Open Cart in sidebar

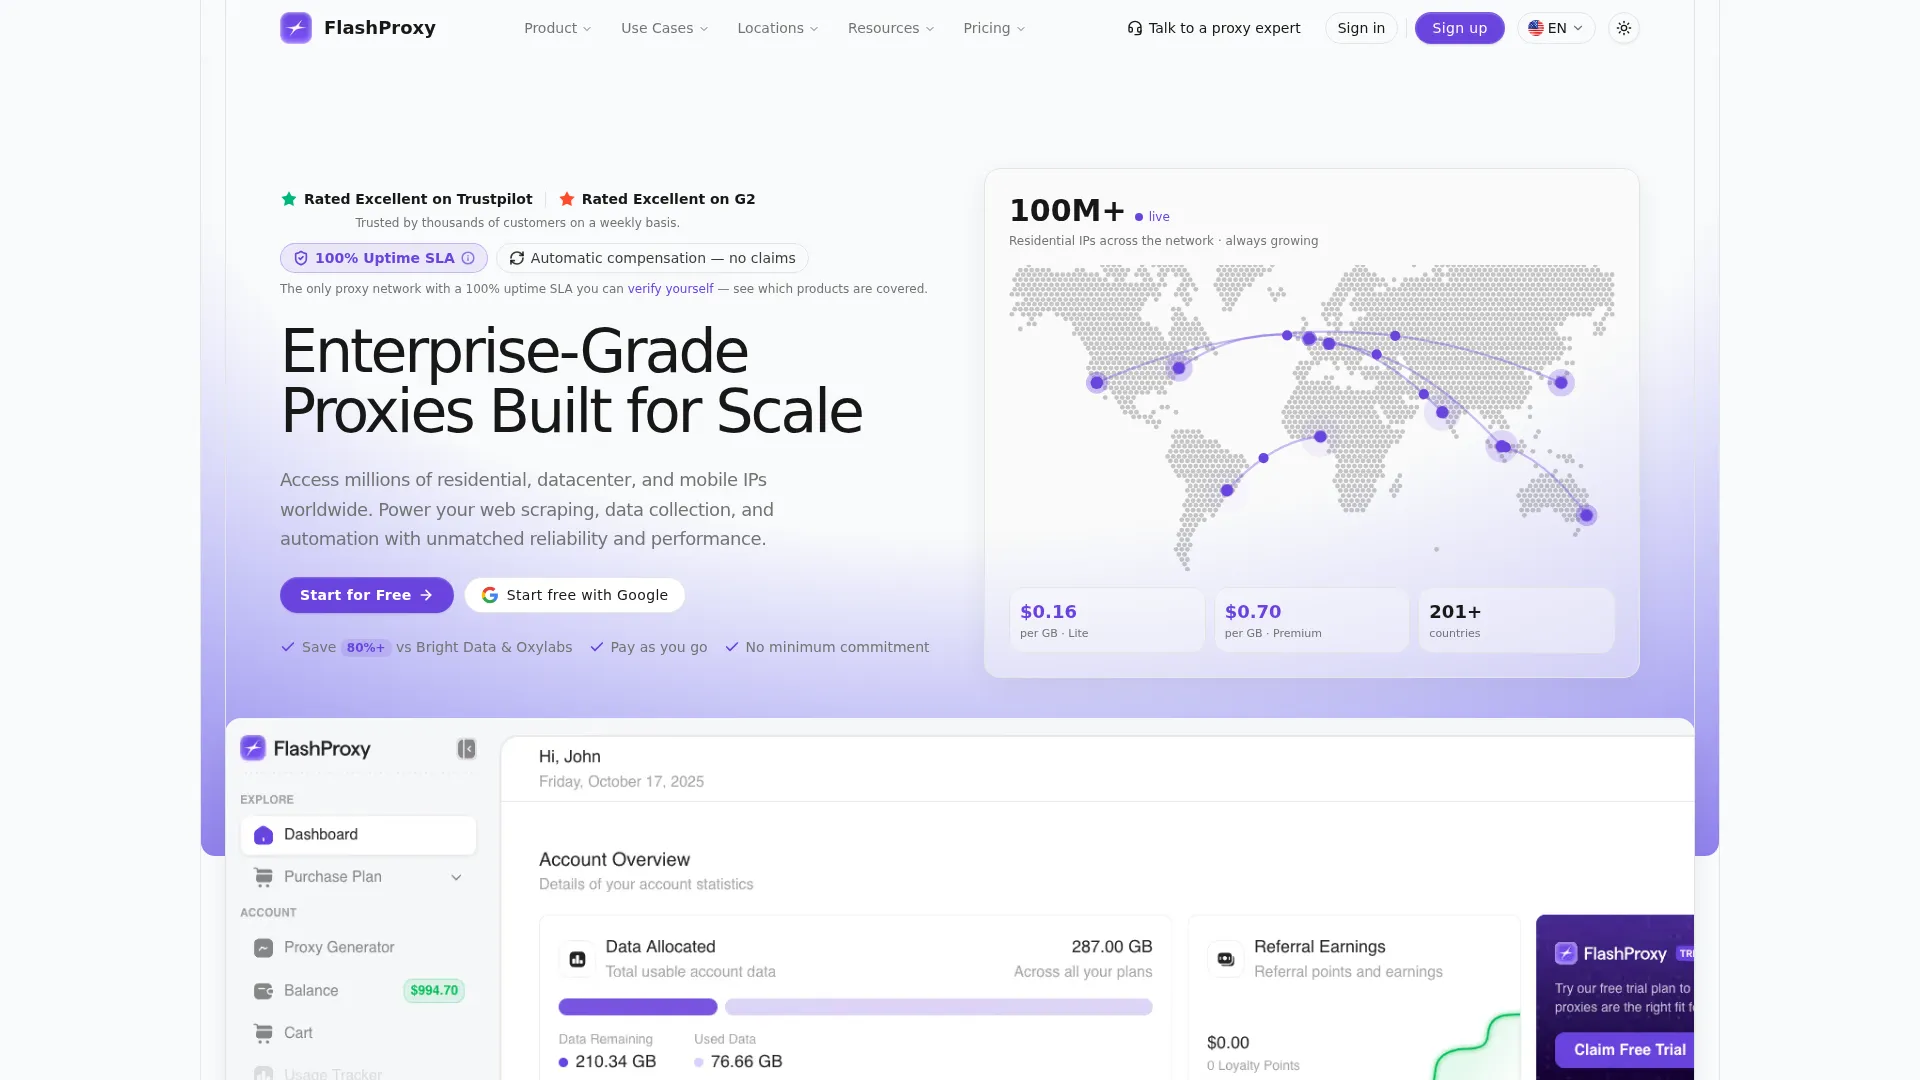point(358,1033)
